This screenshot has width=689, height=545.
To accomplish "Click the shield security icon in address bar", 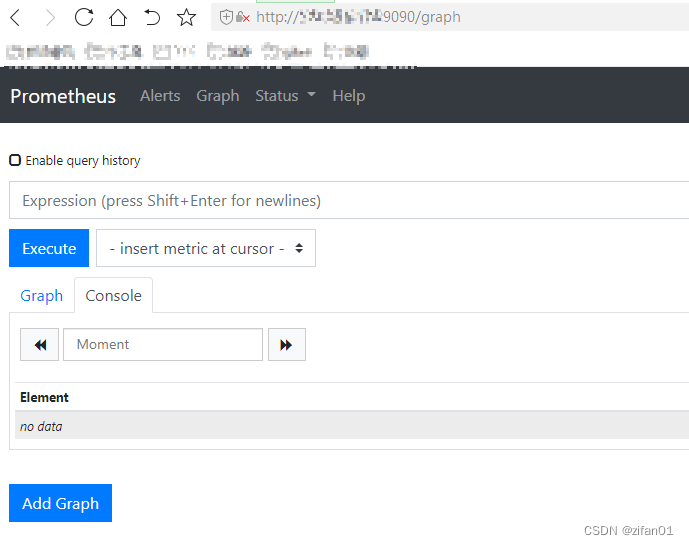I will (x=226, y=18).
